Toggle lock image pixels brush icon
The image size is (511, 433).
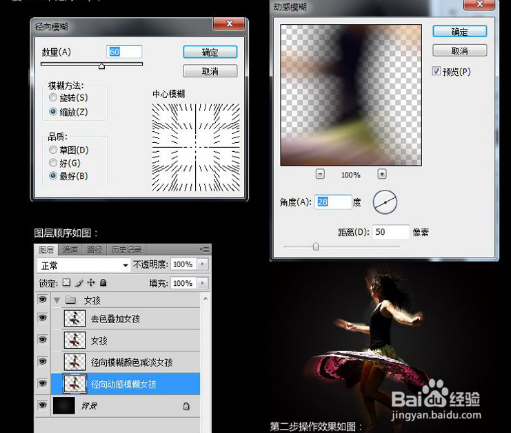79,283
